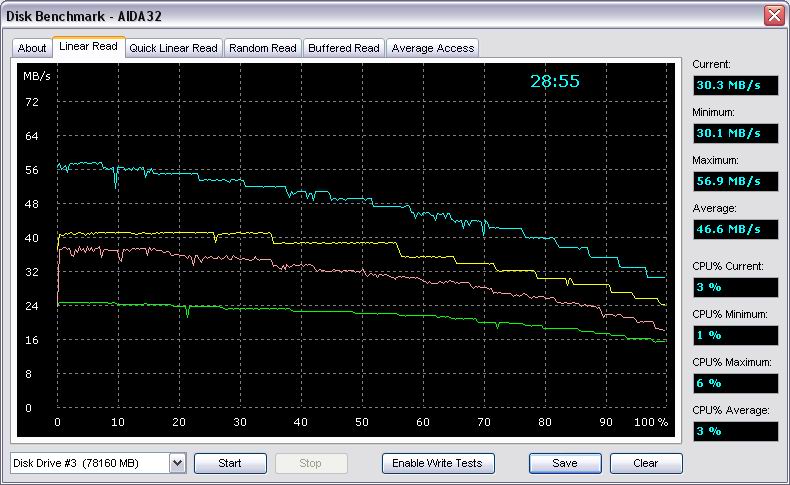Click the 28:55 elapsed time readout
Image resolution: width=790 pixels, height=485 pixels.
click(x=555, y=81)
